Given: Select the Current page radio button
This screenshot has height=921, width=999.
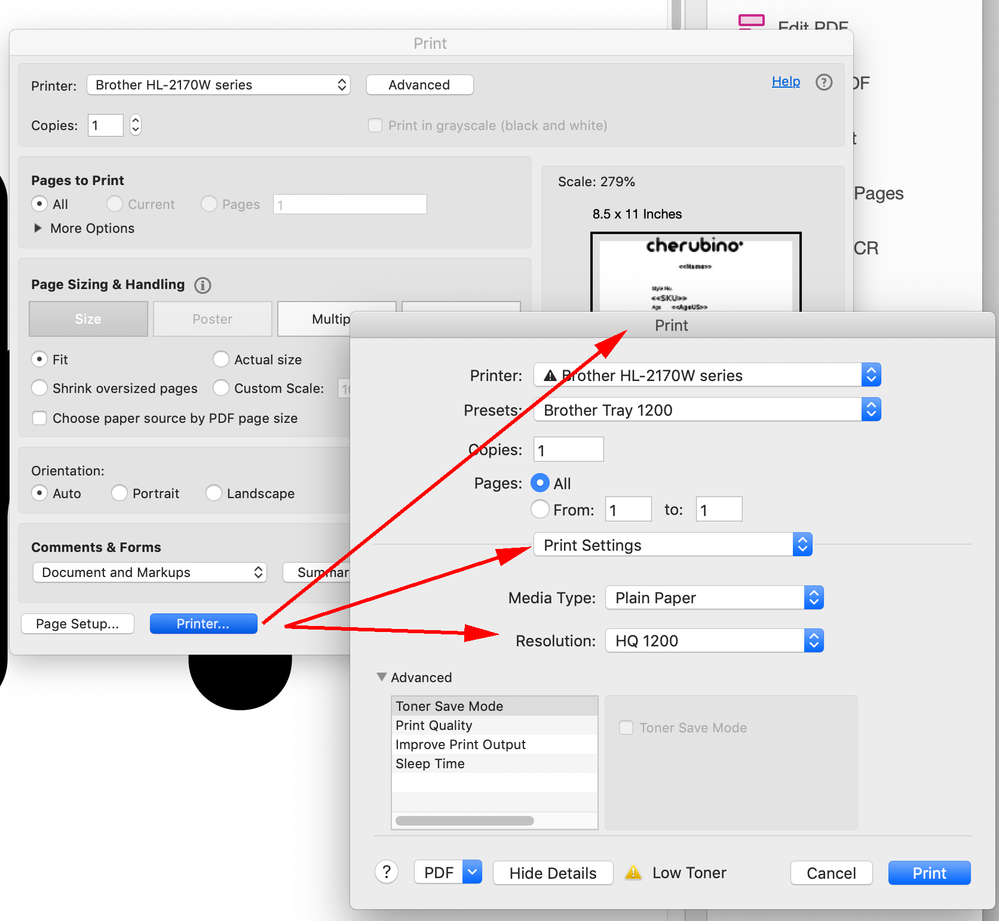Looking at the screenshot, I should tap(115, 204).
